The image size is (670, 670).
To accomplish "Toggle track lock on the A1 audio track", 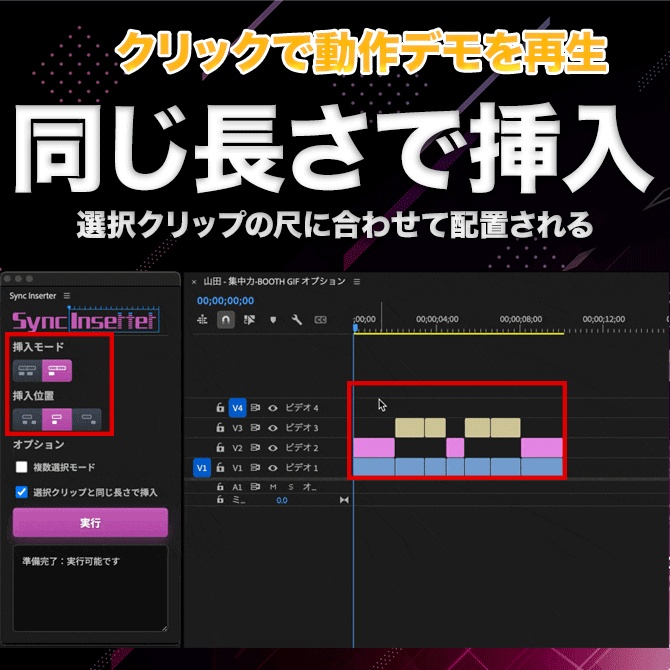I will (220, 487).
